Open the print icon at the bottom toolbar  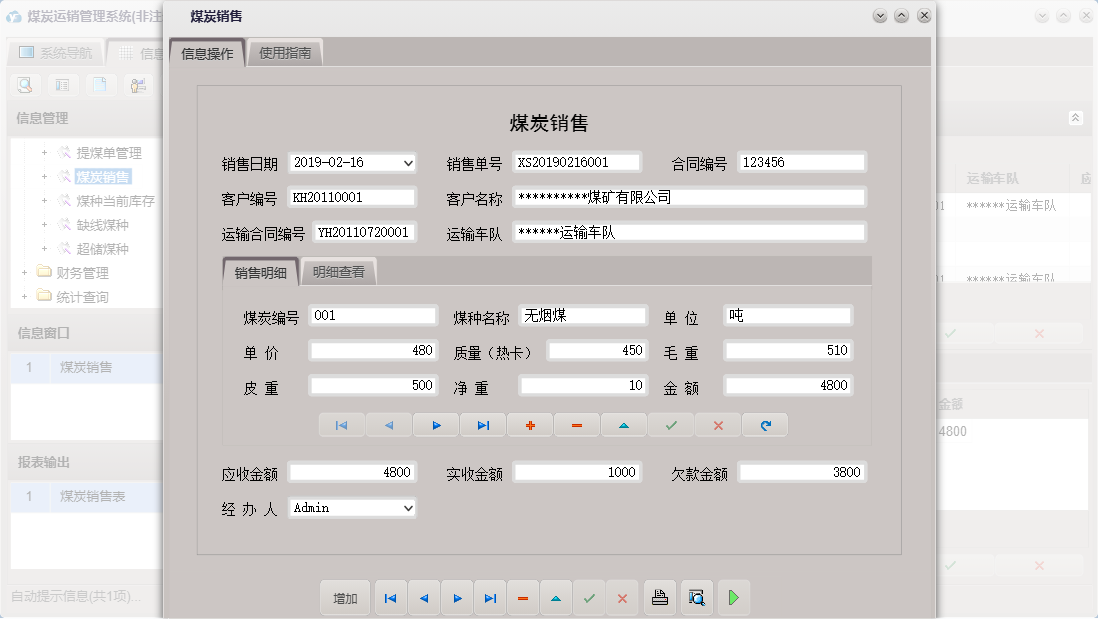pyautogui.click(x=660, y=597)
